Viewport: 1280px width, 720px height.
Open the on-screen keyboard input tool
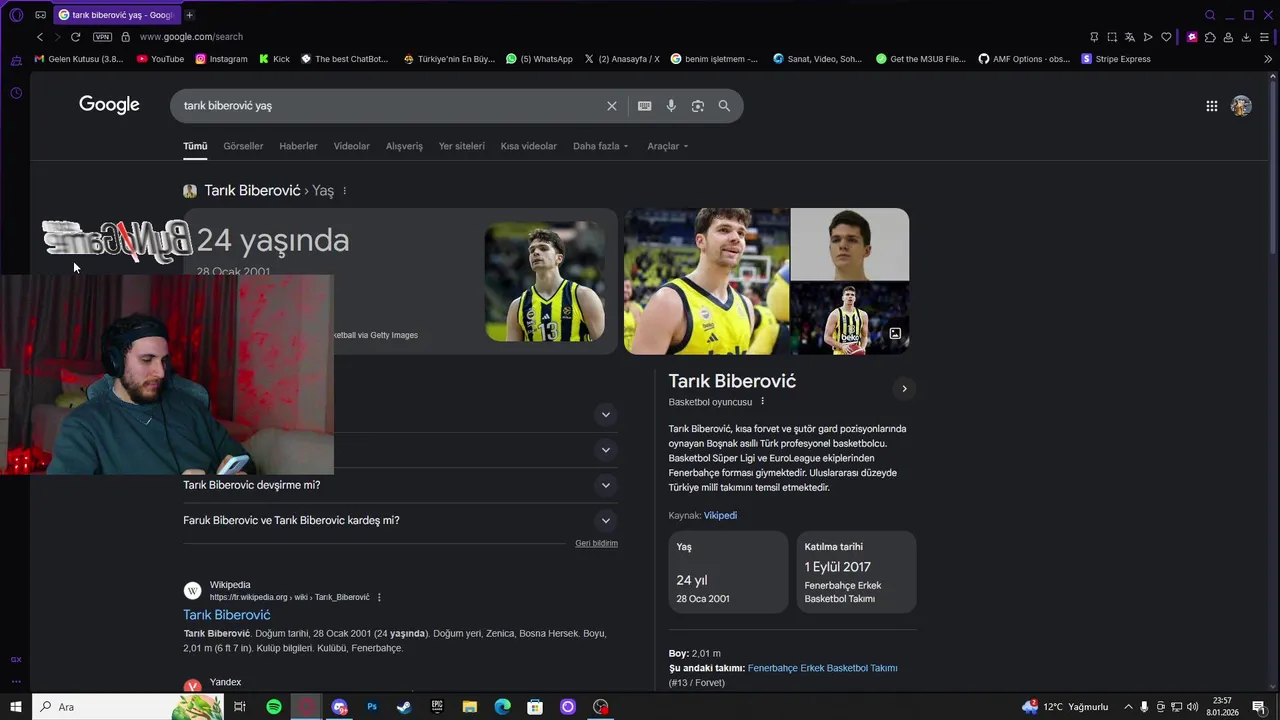[645, 106]
